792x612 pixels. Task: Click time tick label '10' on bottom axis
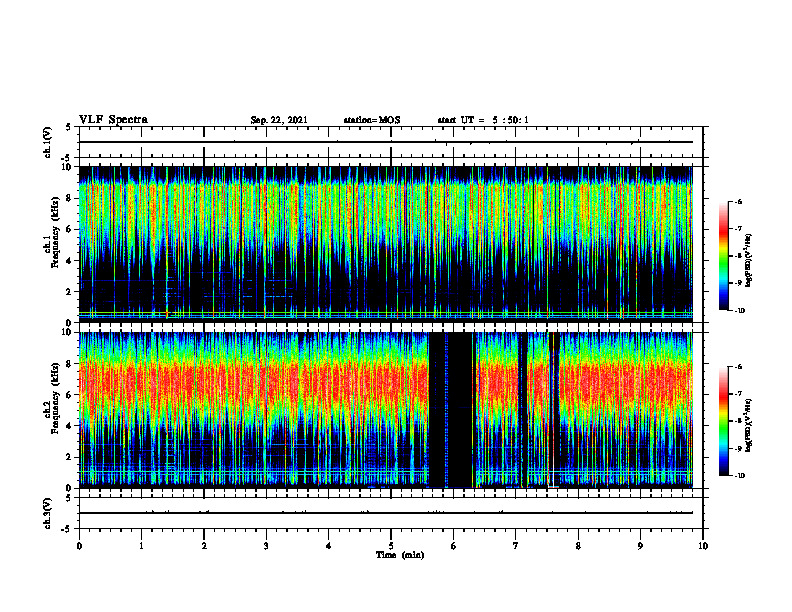[703, 546]
